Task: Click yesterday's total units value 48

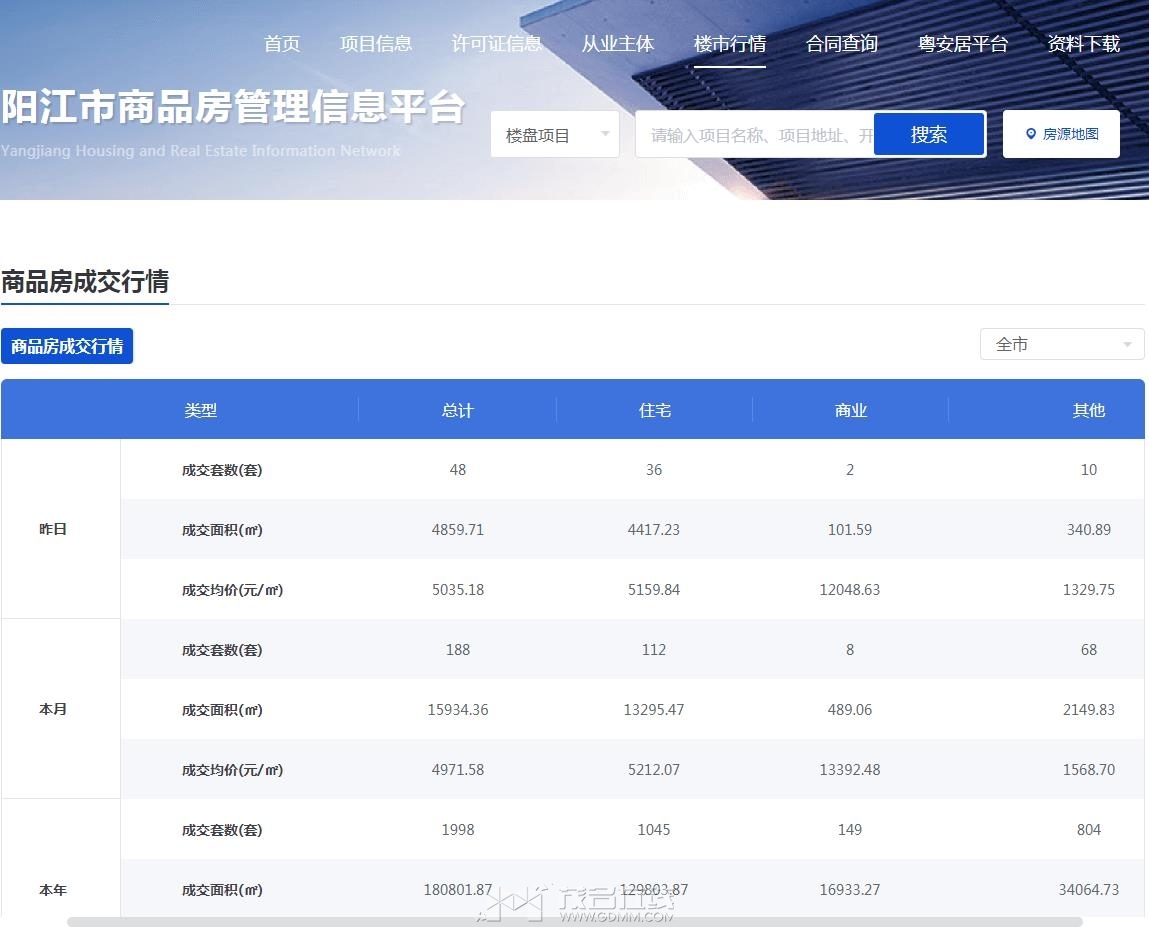Action: 458,470
